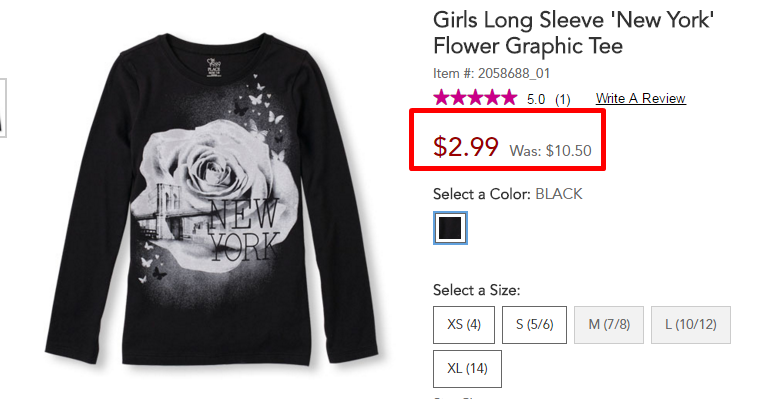Select the black color swatch
Screen dimensions: 768x399
(450, 228)
